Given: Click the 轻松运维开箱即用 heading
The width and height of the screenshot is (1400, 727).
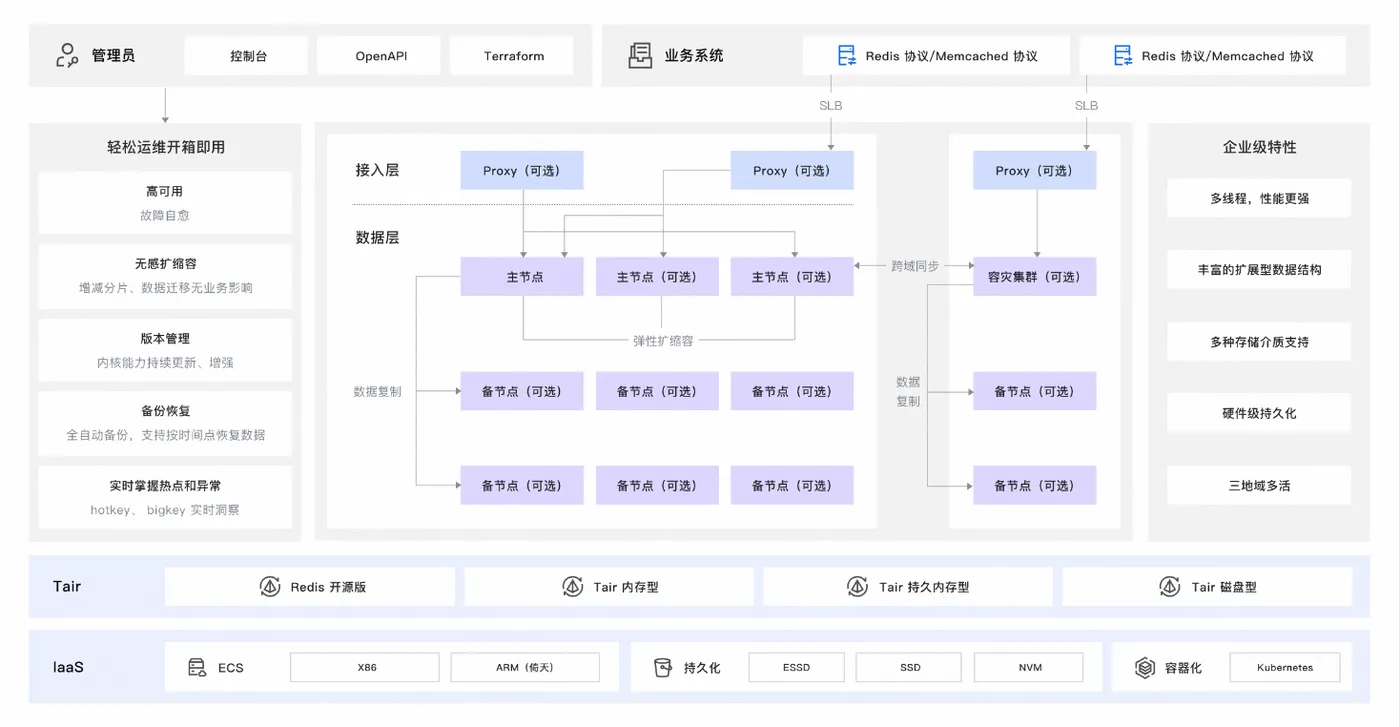Looking at the screenshot, I should (166, 147).
